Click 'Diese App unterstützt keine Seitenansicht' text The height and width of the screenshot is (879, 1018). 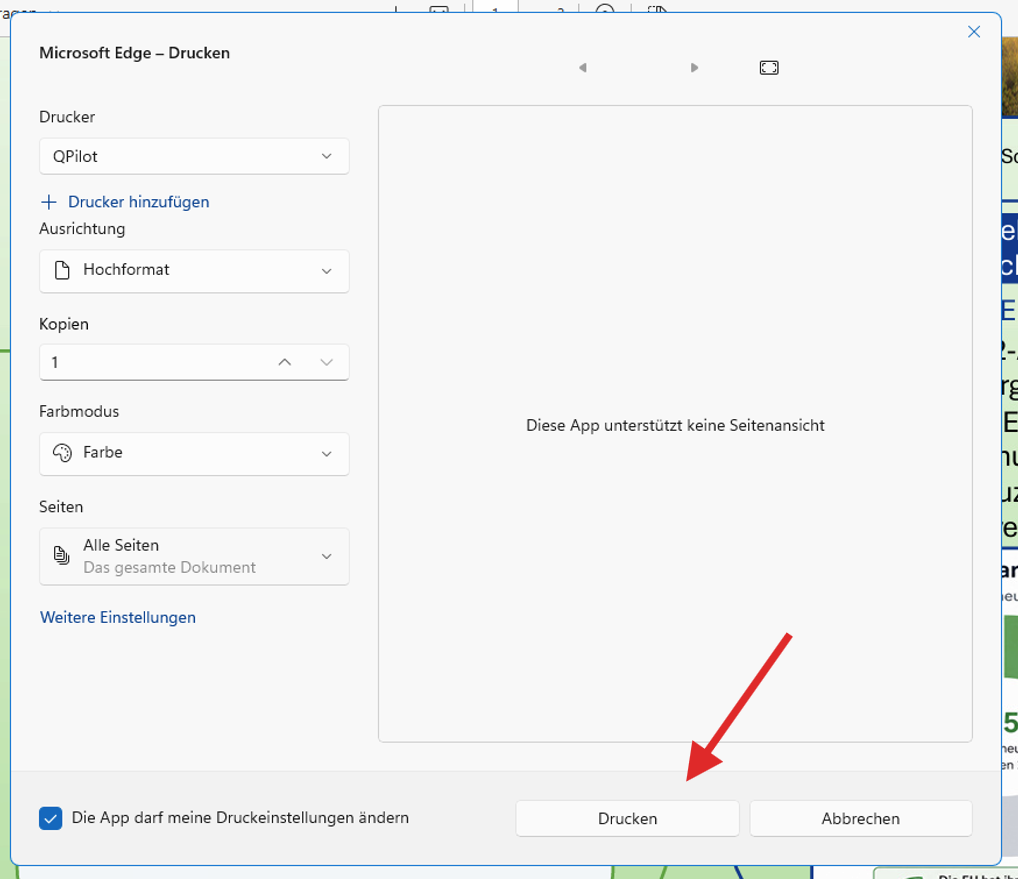[675, 426]
